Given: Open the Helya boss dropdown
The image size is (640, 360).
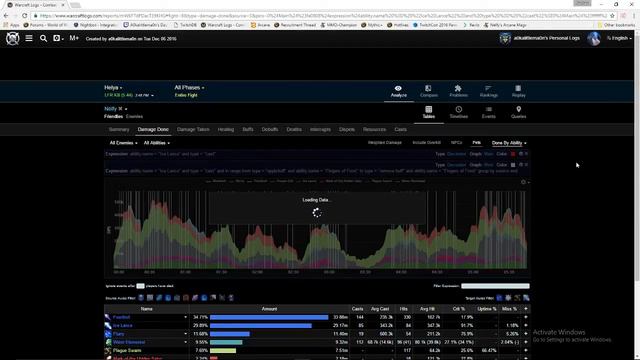Looking at the screenshot, I should click(113, 87).
